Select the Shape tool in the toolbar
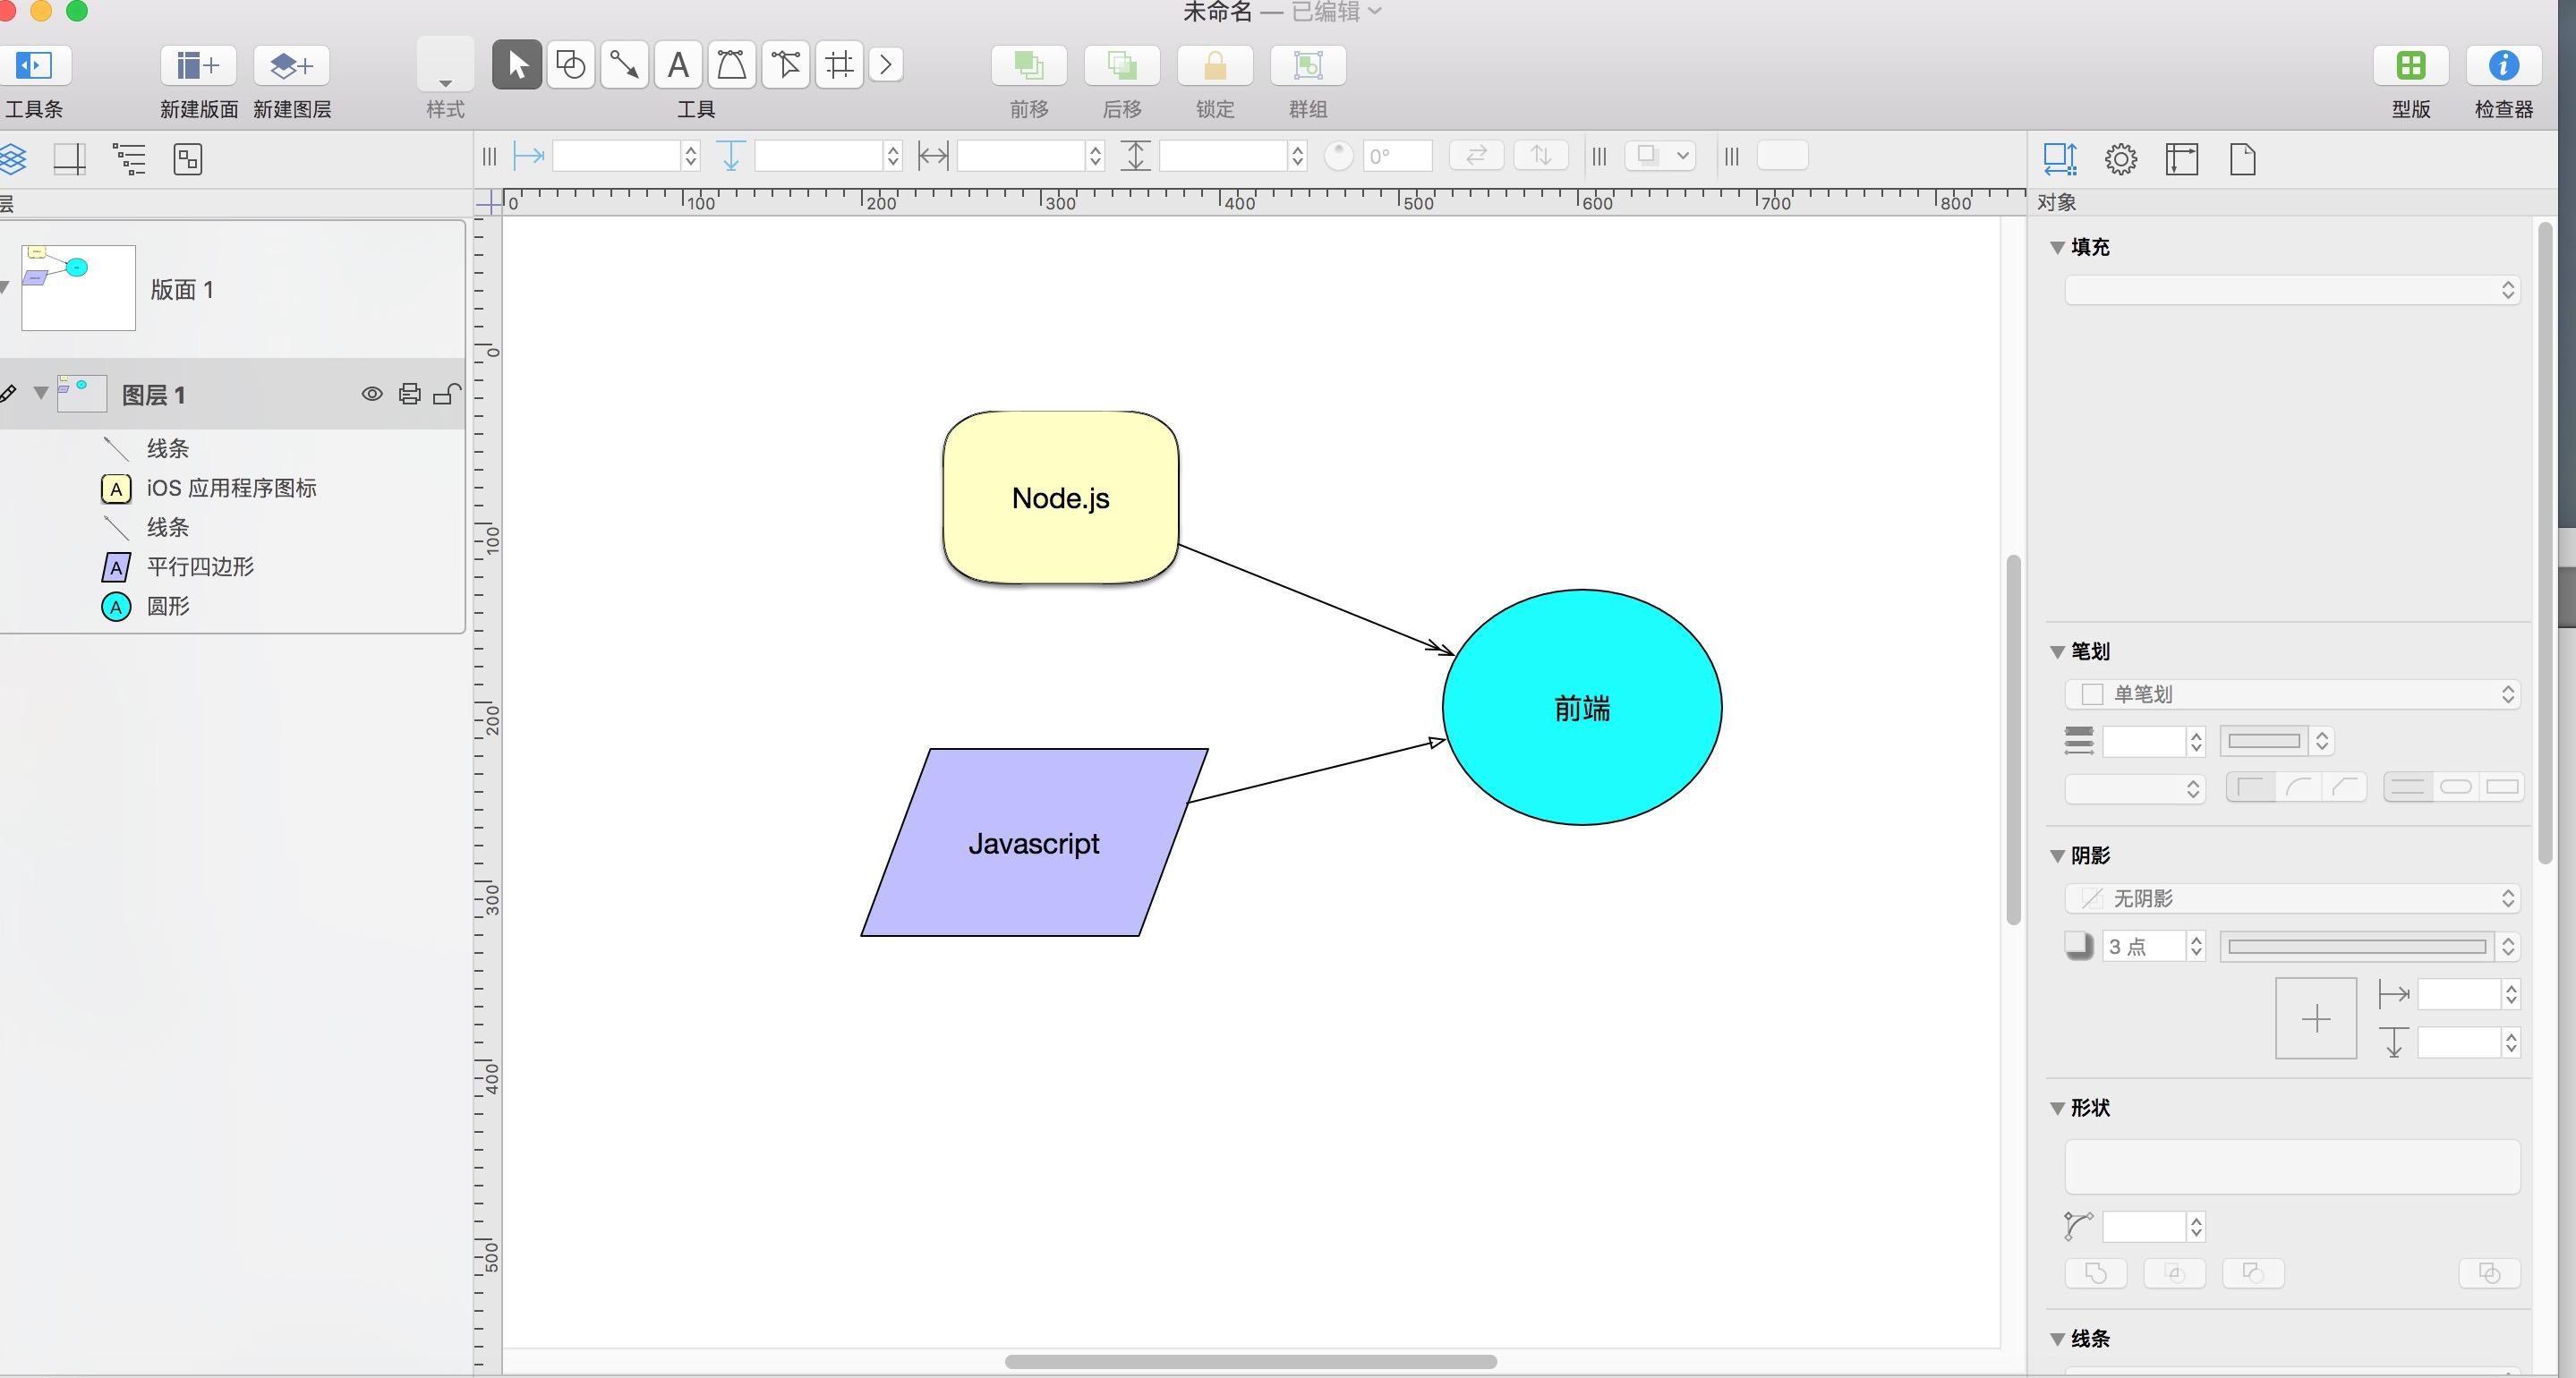 click(x=570, y=64)
